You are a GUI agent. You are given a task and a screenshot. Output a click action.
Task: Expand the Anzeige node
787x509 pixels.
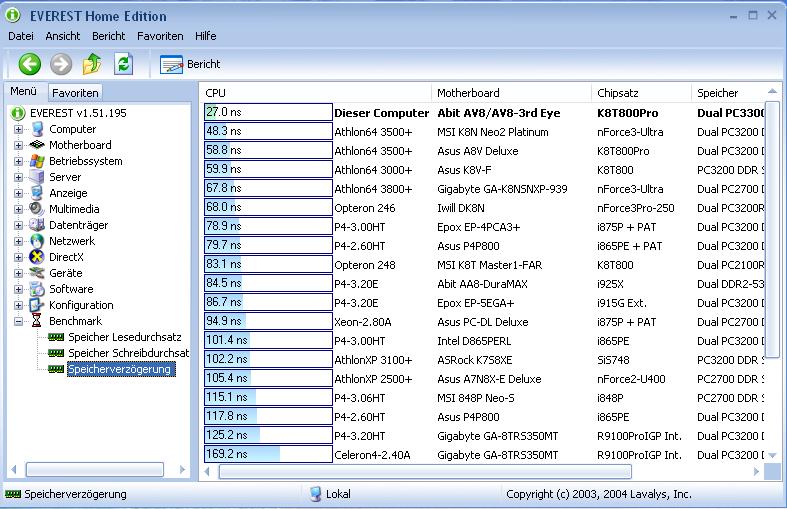pos(18,193)
